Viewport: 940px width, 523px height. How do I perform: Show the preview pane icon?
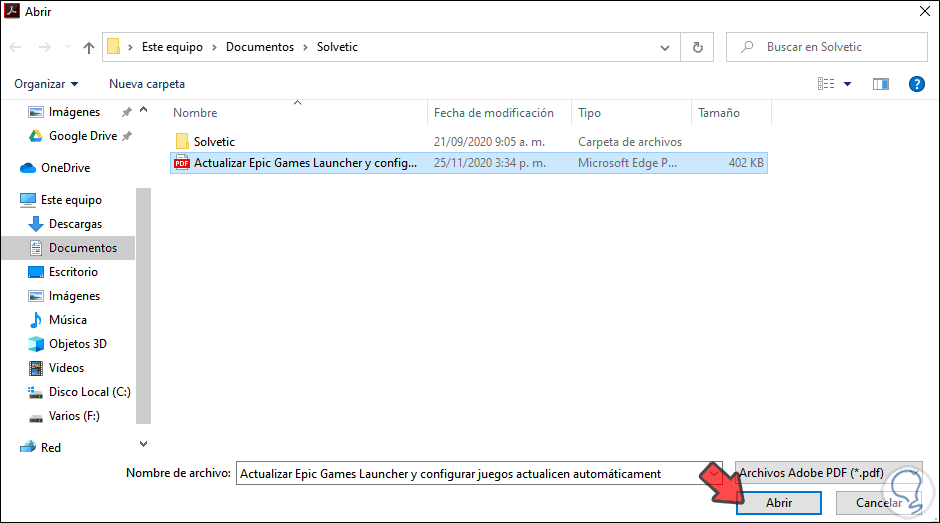(x=881, y=84)
